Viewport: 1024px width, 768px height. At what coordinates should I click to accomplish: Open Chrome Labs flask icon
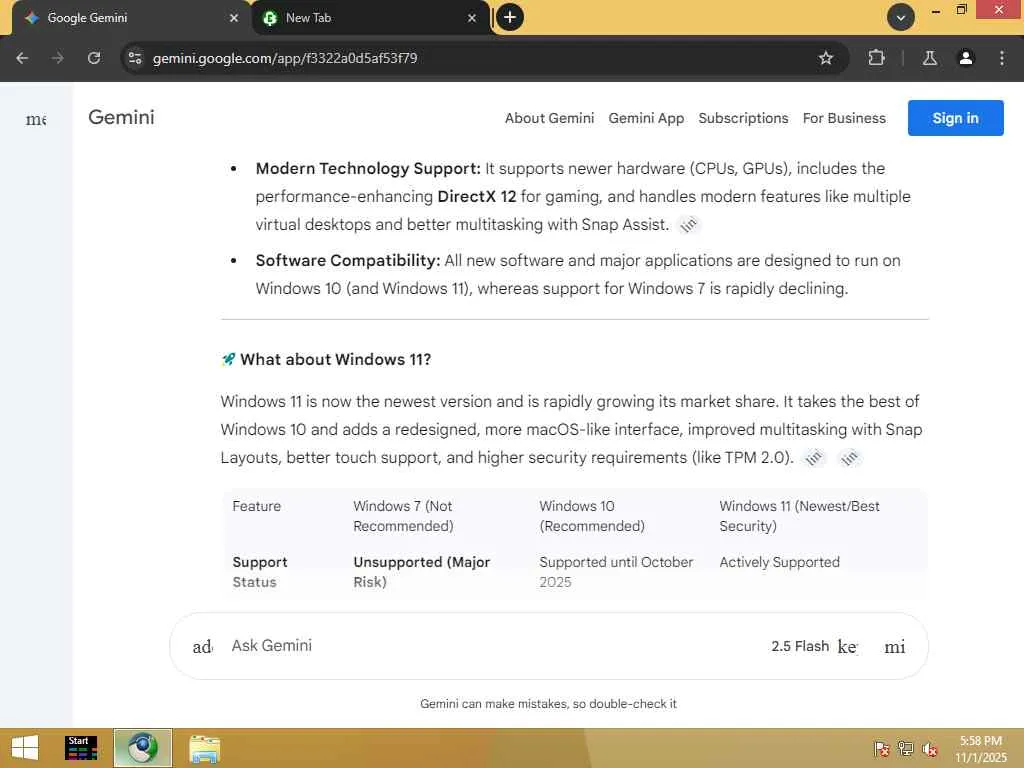pyautogui.click(x=930, y=58)
